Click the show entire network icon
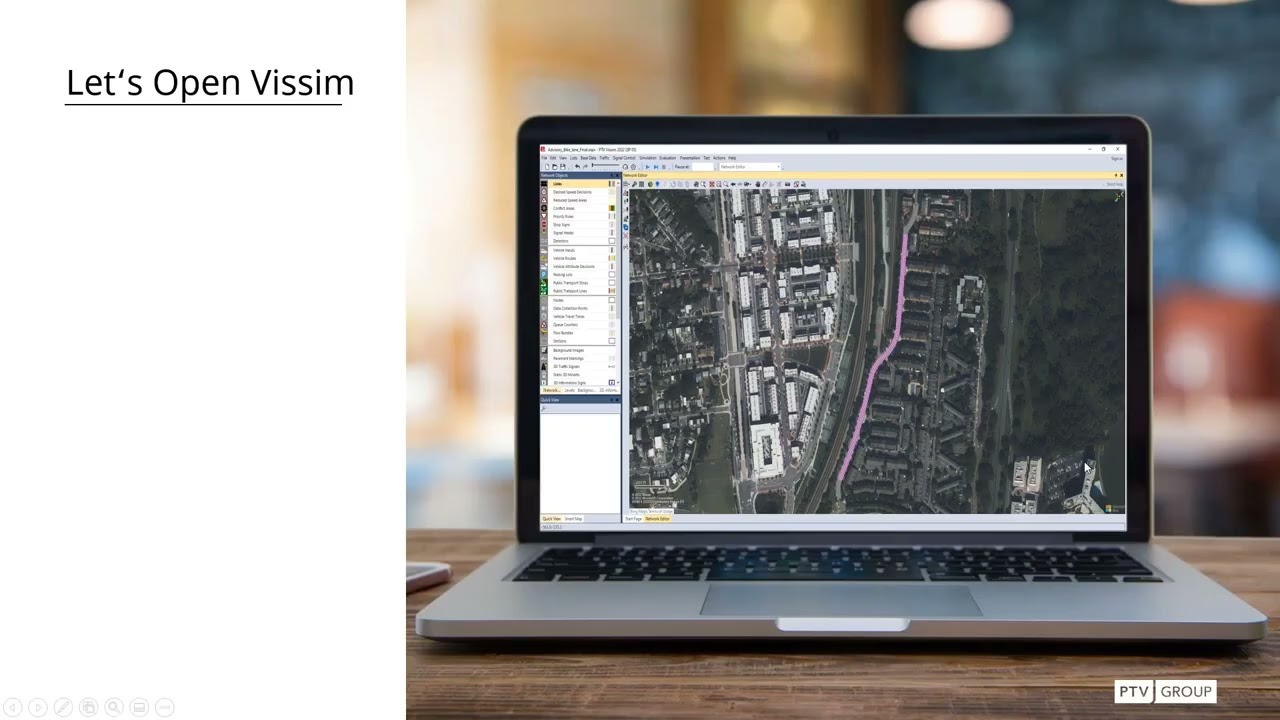 click(x=712, y=184)
